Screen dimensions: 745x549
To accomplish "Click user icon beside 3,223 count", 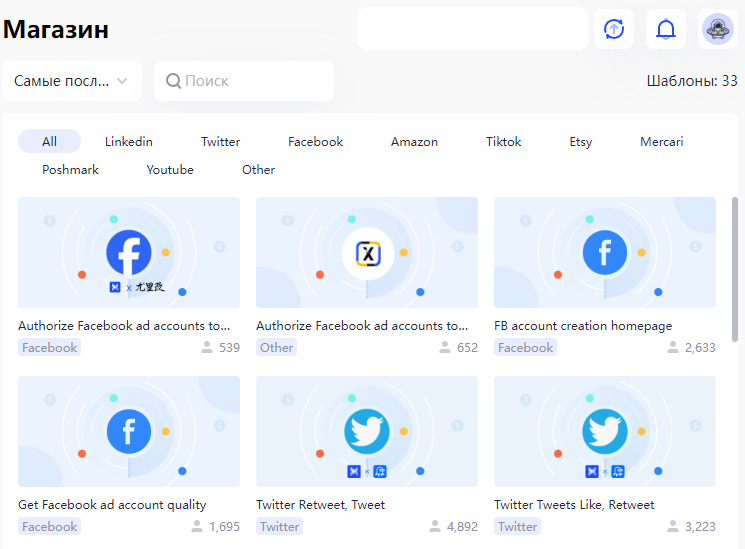I will tap(673, 526).
